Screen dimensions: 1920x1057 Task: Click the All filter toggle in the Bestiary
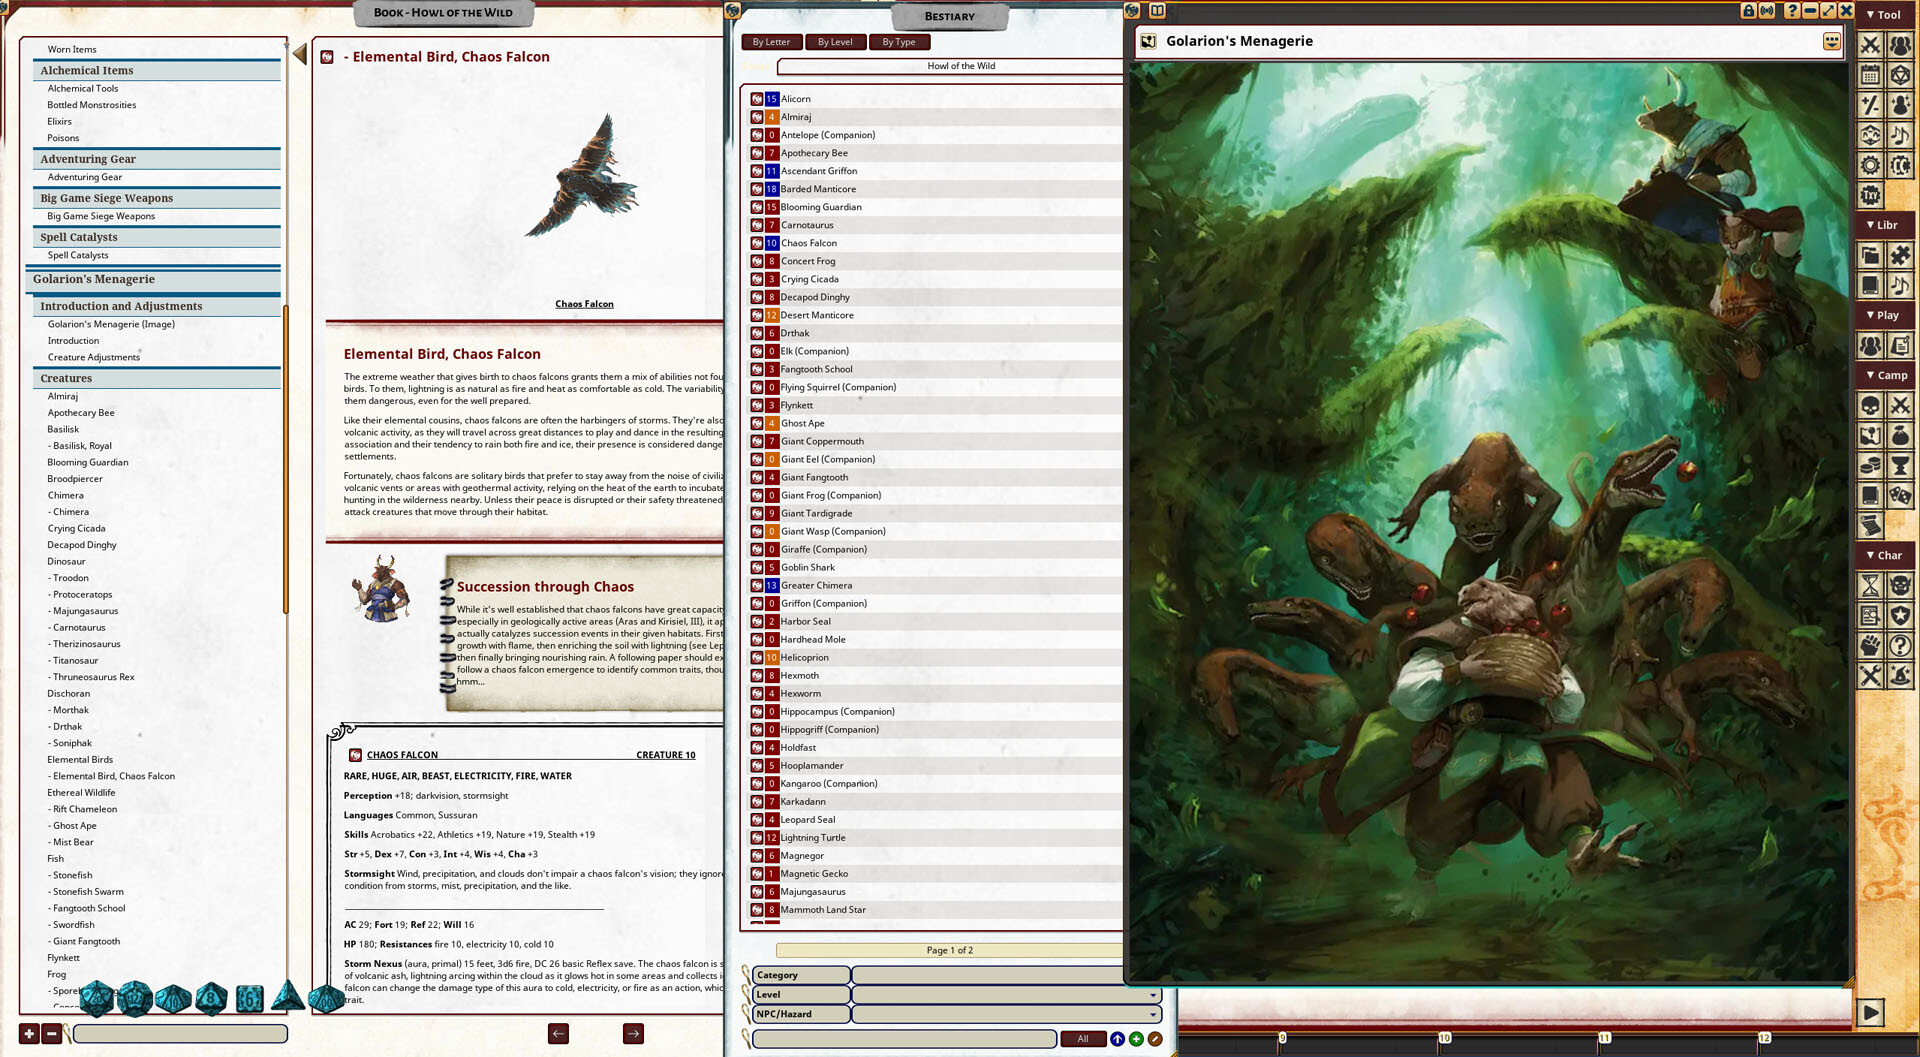[x=1083, y=1039]
